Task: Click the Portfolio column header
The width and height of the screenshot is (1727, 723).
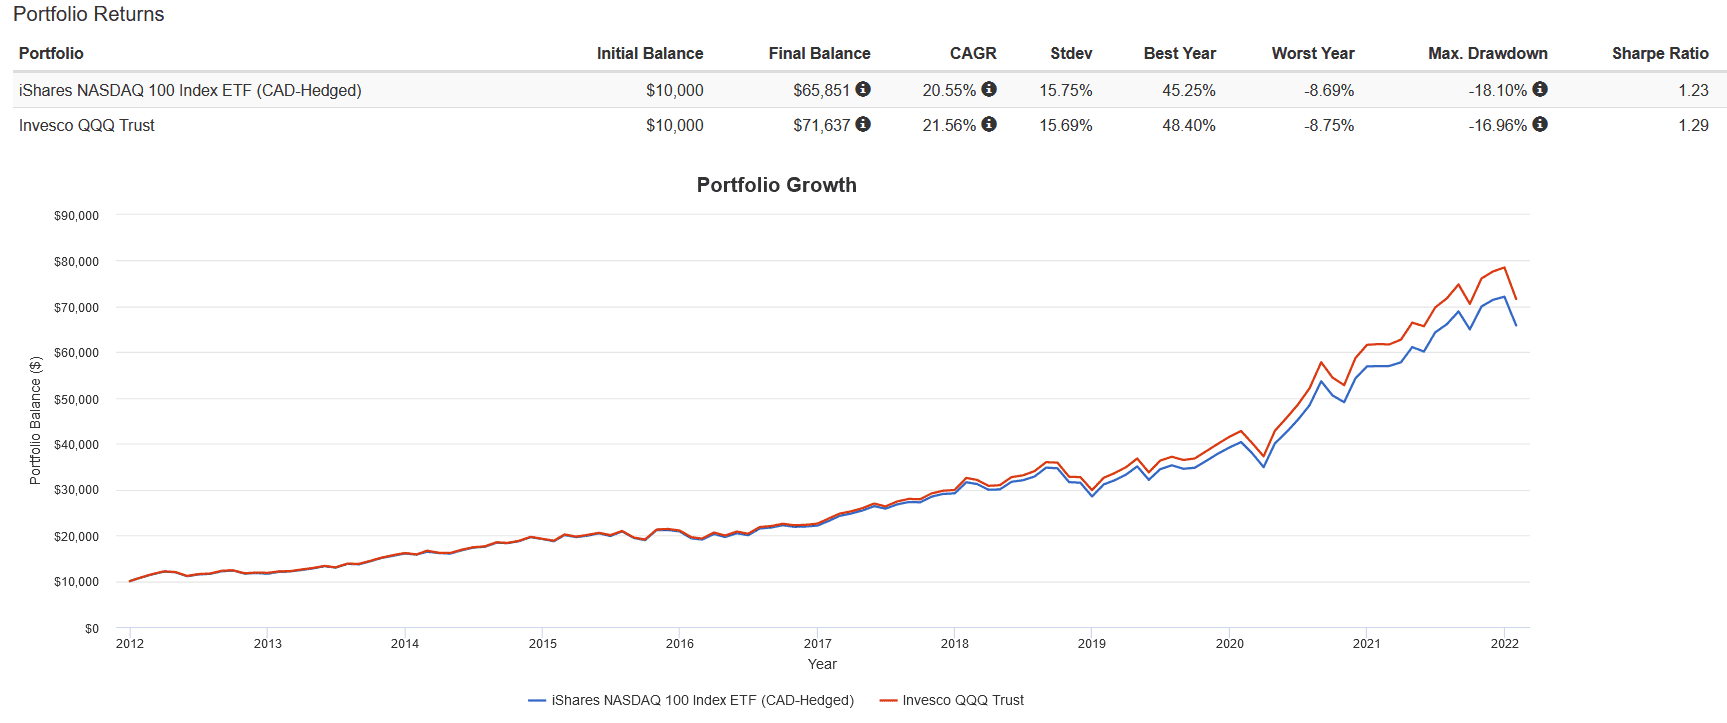Action: 51,53
